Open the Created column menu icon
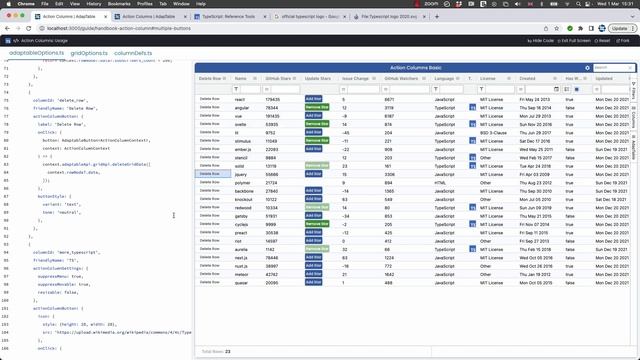 click(555, 78)
